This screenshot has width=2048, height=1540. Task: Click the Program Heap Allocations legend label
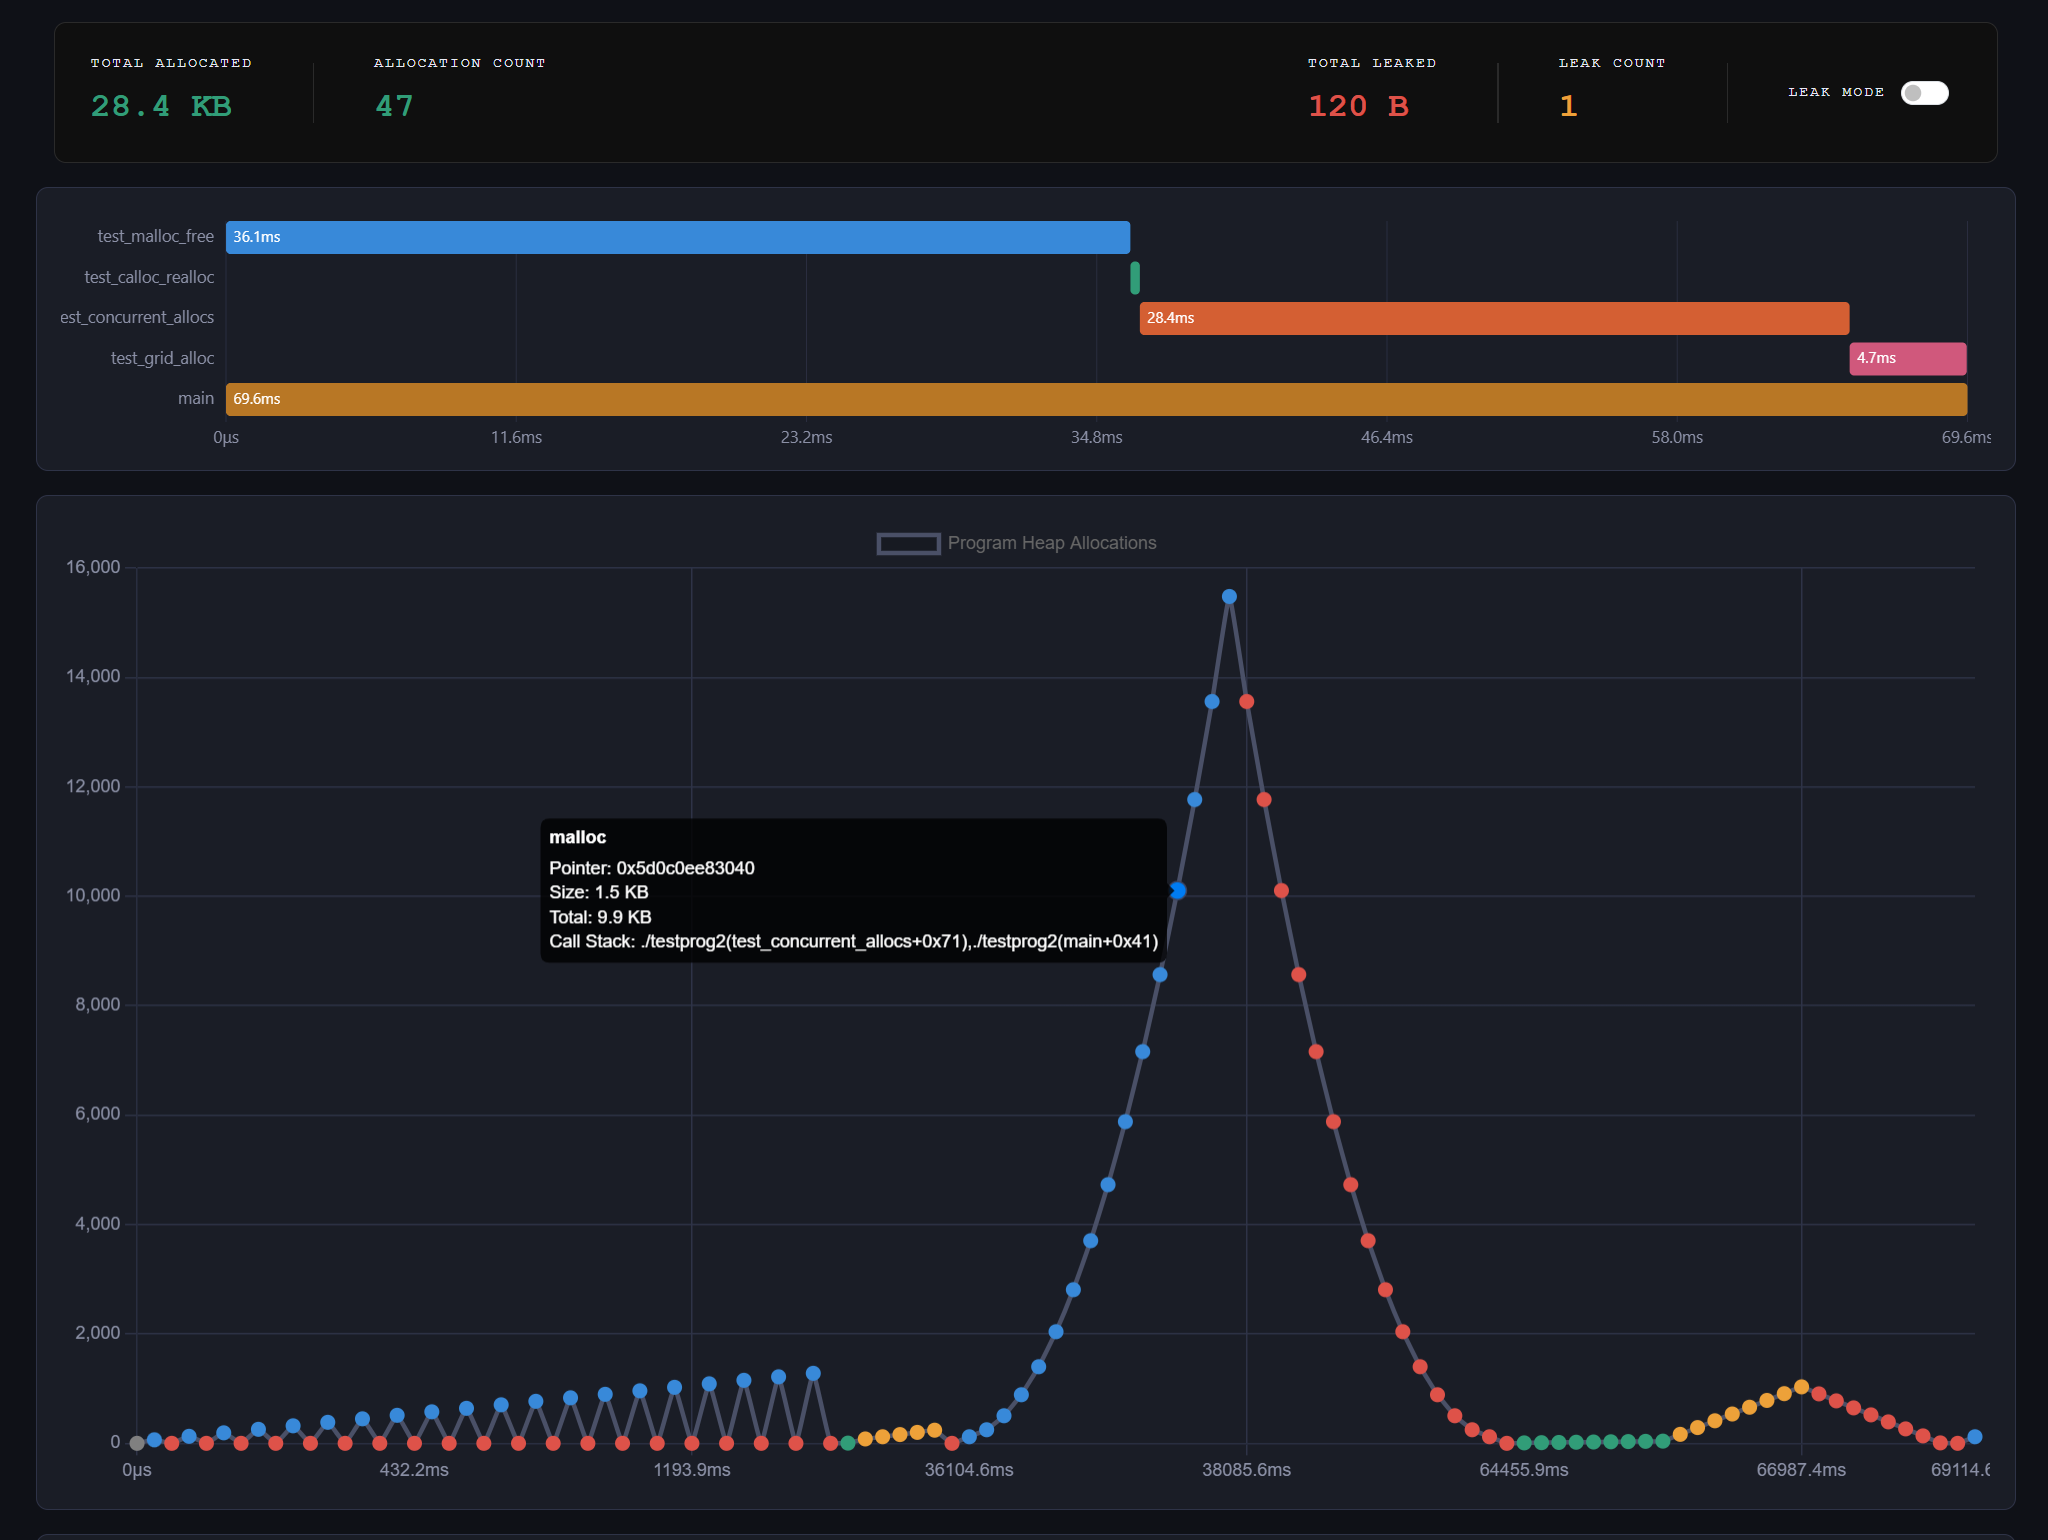(1051, 543)
